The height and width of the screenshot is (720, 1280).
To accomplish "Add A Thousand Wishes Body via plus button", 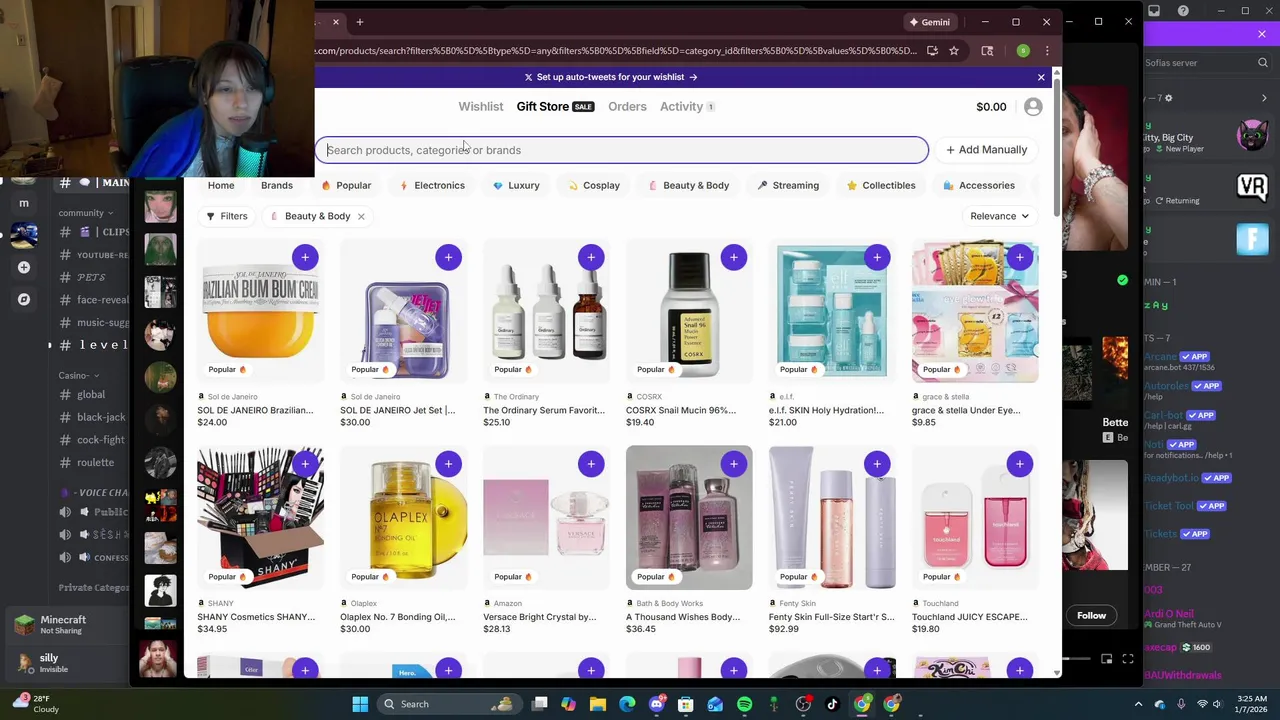I will coord(734,463).
